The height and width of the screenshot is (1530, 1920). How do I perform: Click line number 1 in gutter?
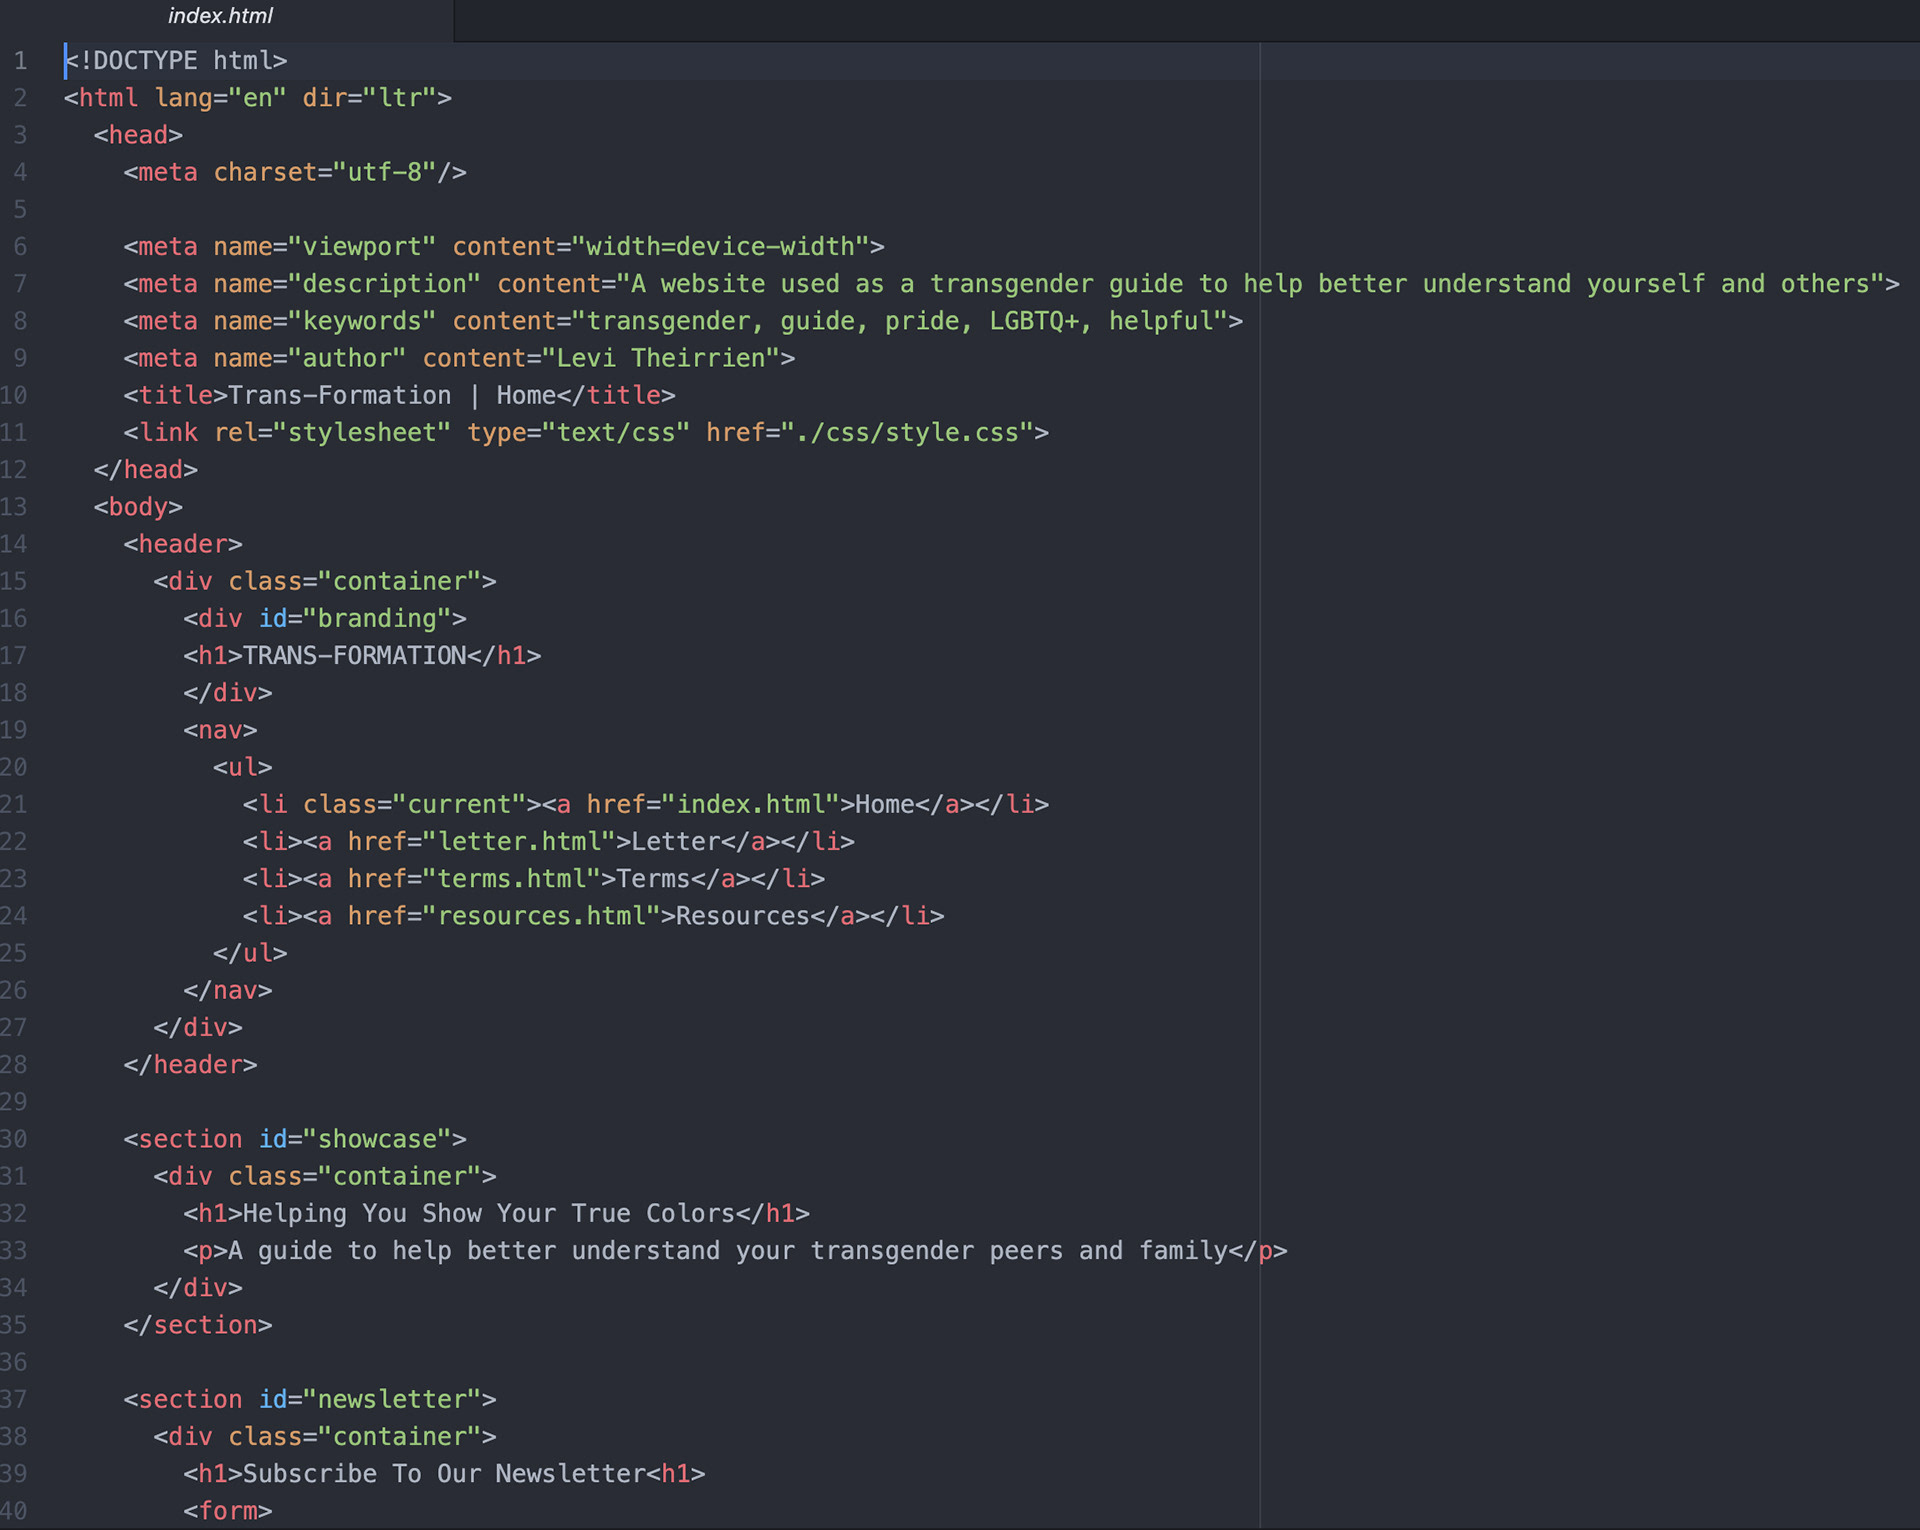click(20, 61)
